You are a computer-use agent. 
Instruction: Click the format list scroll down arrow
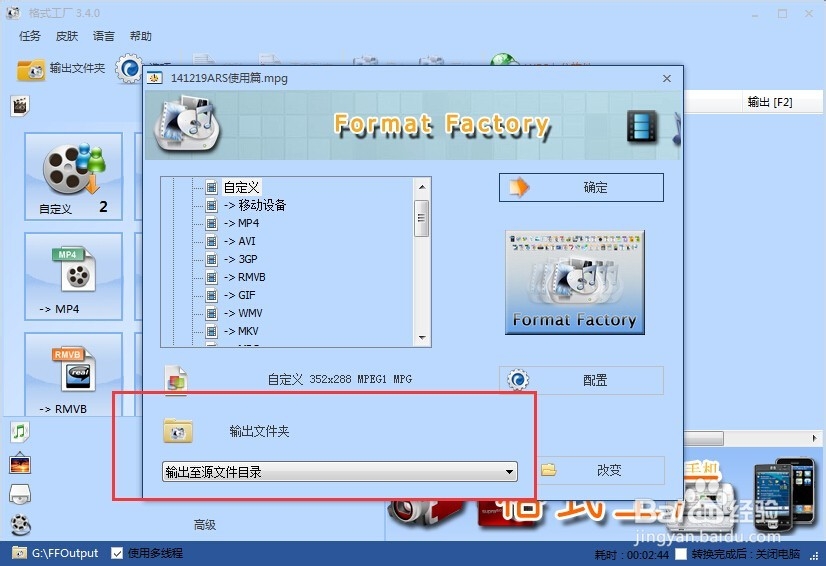pos(421,337)
